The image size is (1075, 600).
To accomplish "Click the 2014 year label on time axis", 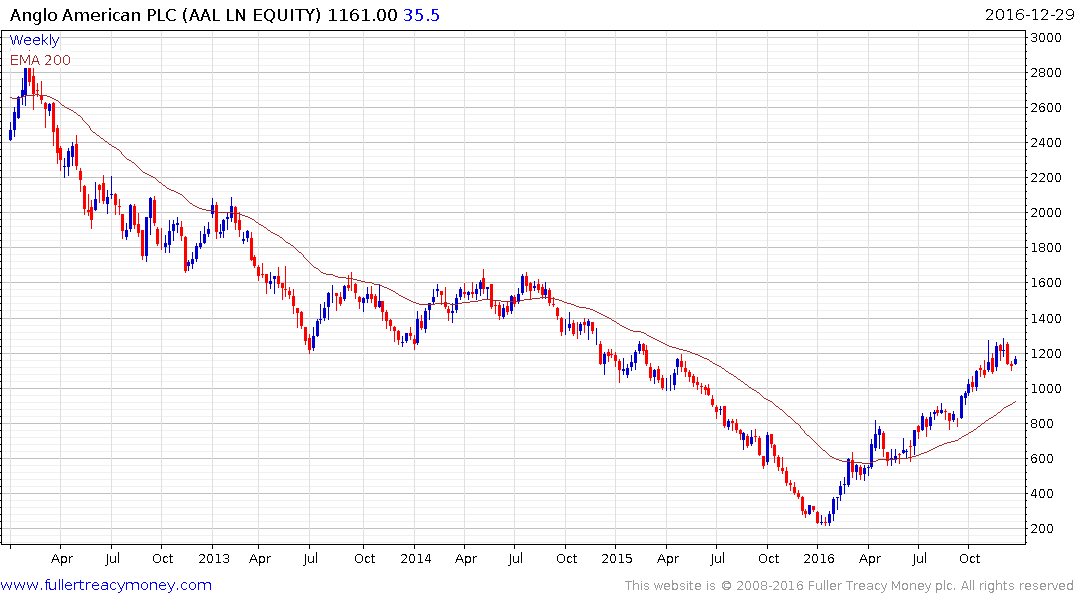I will pyautogui.click(x=415, y=559).
